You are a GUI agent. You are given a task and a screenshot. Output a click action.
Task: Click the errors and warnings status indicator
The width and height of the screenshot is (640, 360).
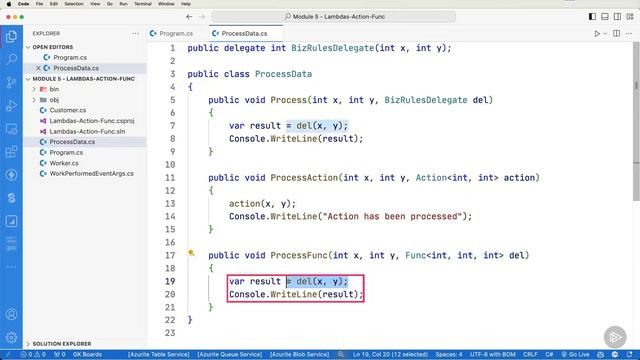tap(33, 355)
